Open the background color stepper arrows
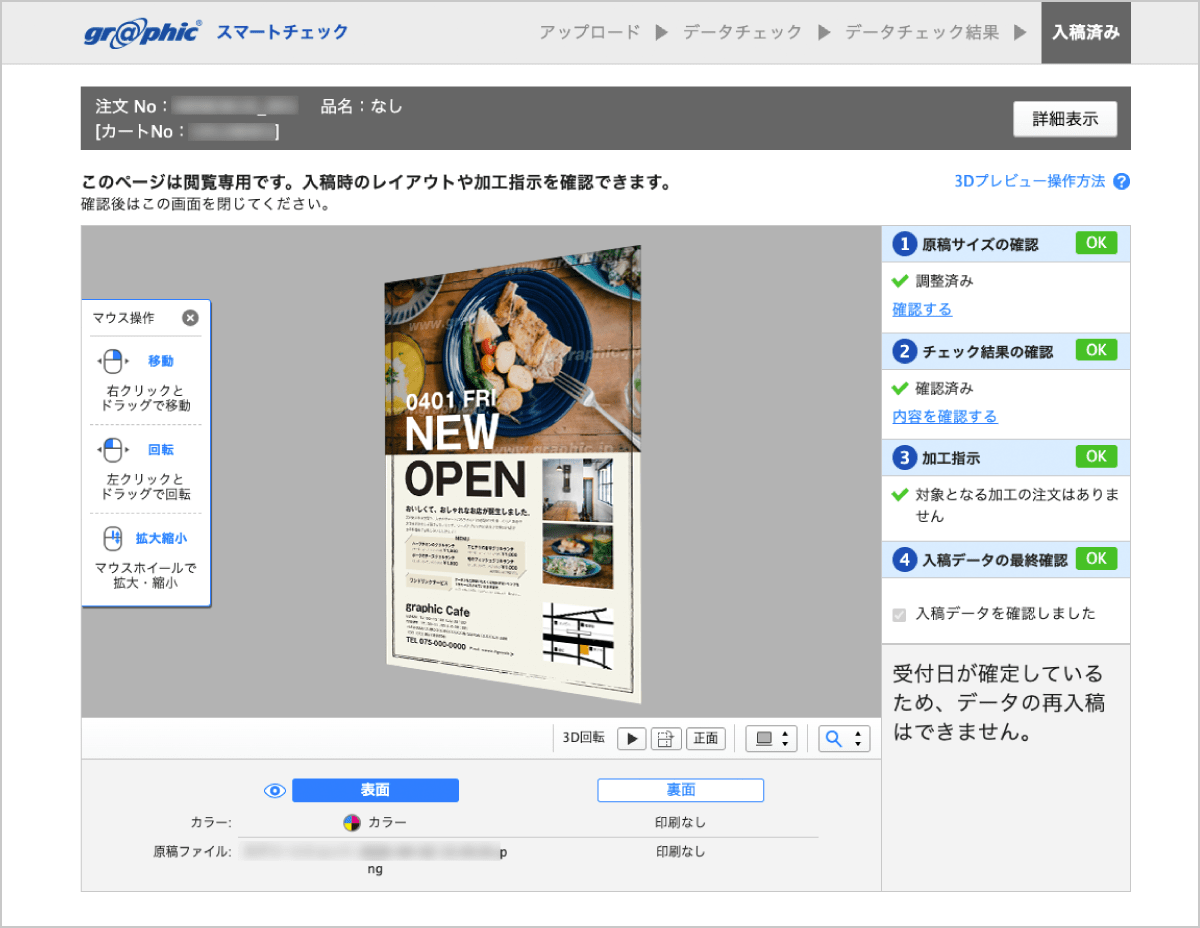Viewport: 1200px width, 928px height. (784, 738)
